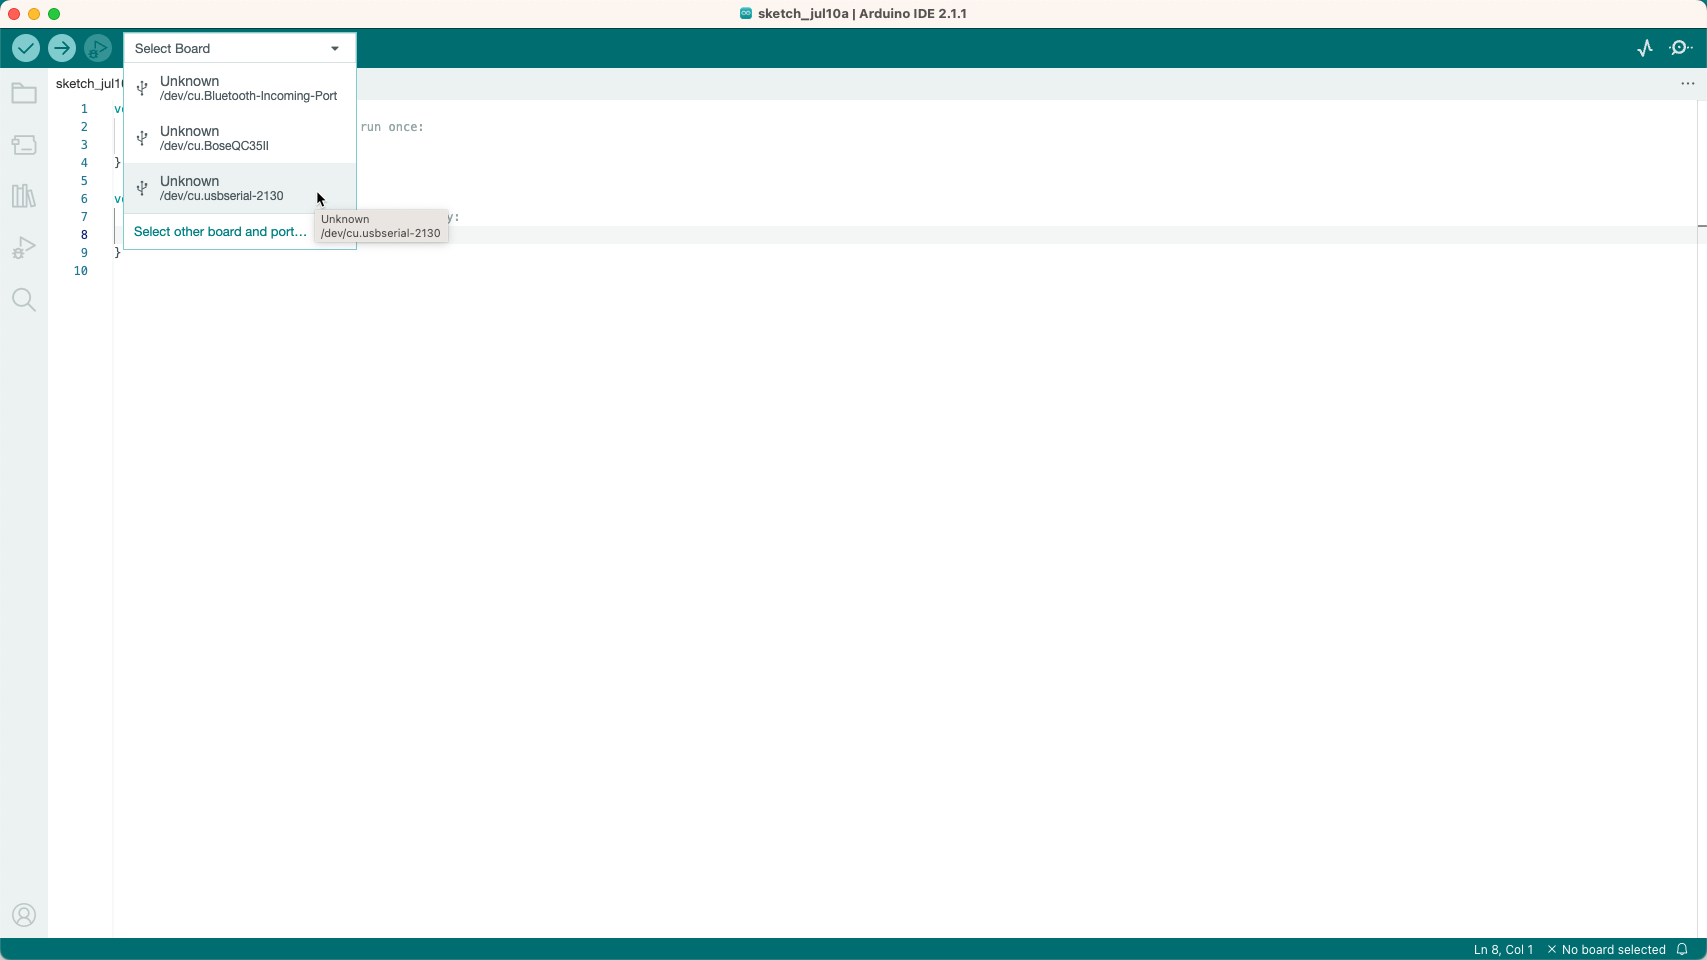Close the window with the red button
The height and width of the screenshot is (960, 1707).
coord(14,14)
